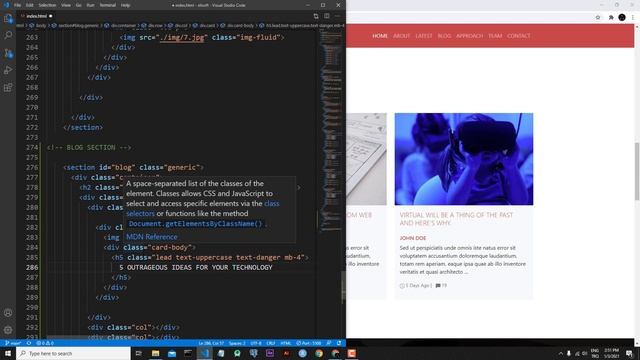Open the Explorer view in VS Code activity bar
640x360 pixels.
[x=8, y=18]
